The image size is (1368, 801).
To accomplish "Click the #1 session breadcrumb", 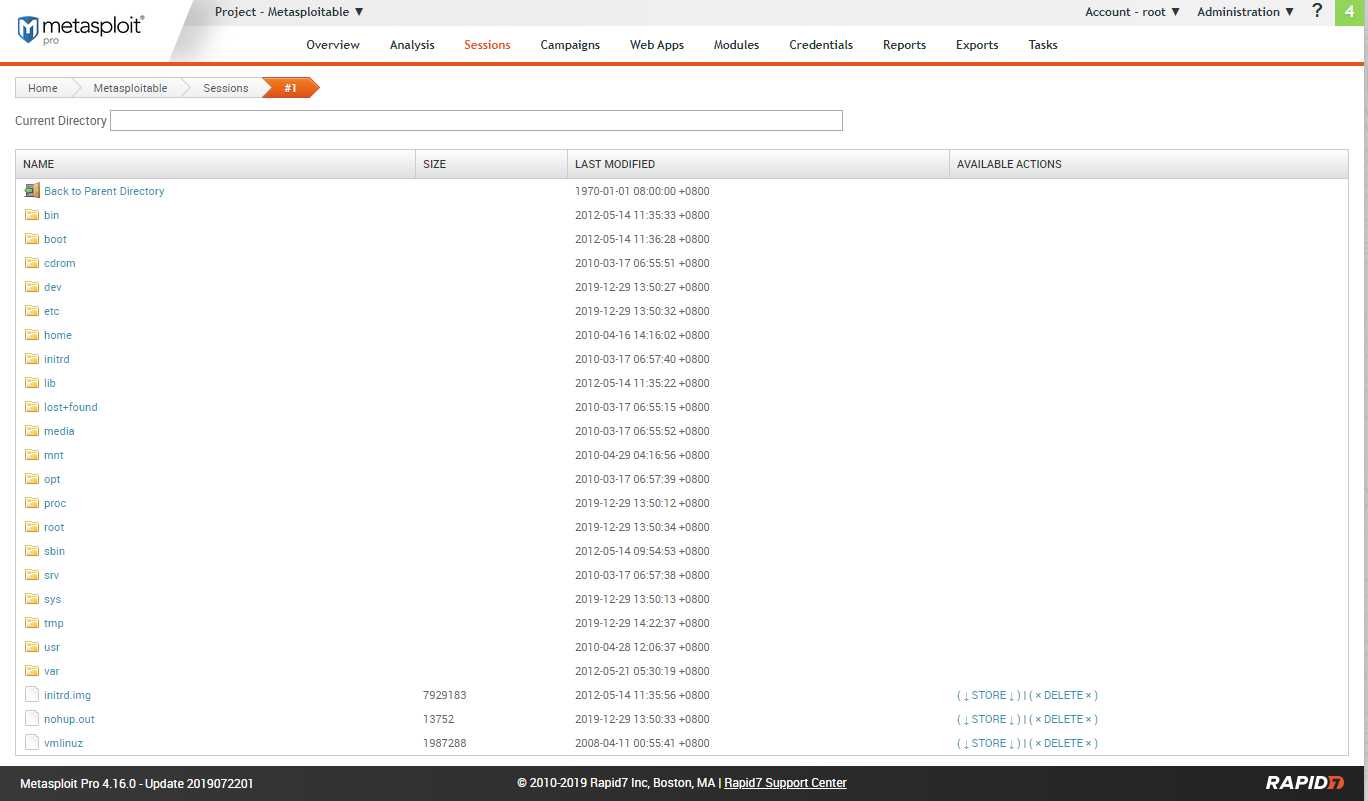I will coord(290,88).
